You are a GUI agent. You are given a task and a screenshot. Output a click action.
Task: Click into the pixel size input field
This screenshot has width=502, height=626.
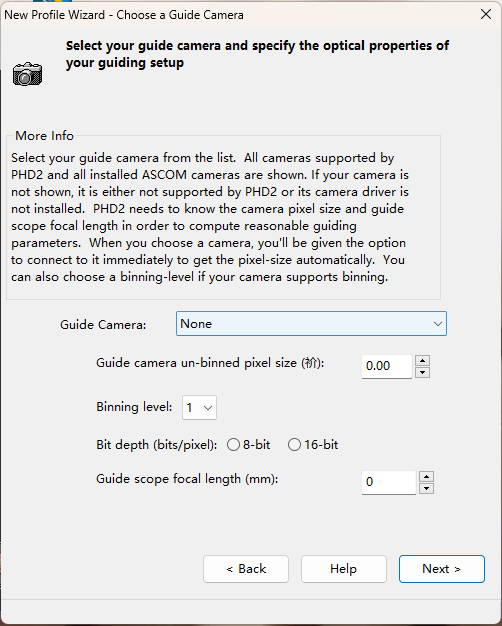coord(387,366)
